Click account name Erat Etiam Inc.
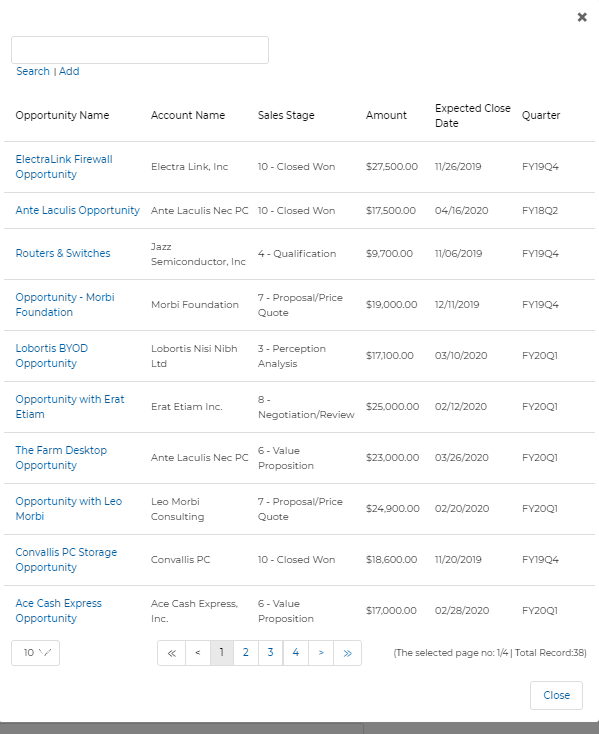Image resolution: width=599 pixels, height=734 pixels. tap(187, 407)
